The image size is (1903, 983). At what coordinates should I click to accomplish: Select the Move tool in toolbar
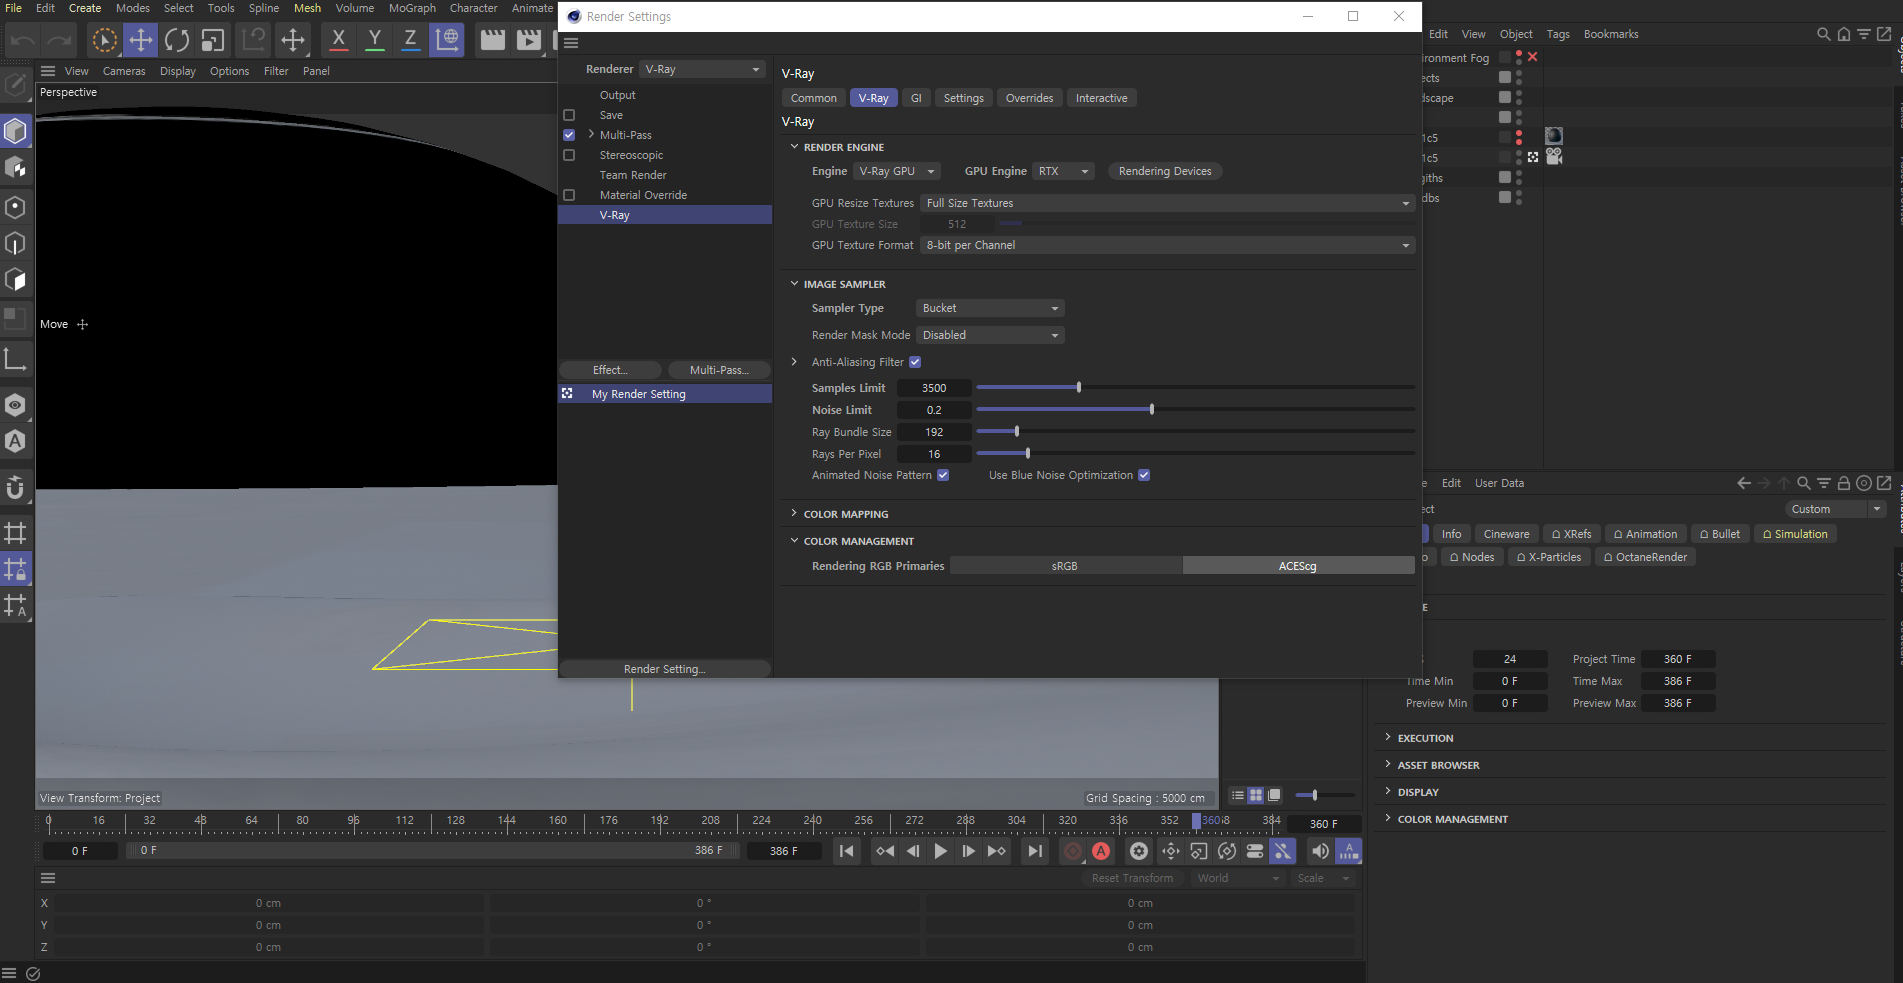pyautogui.click(x=141, y=40)
